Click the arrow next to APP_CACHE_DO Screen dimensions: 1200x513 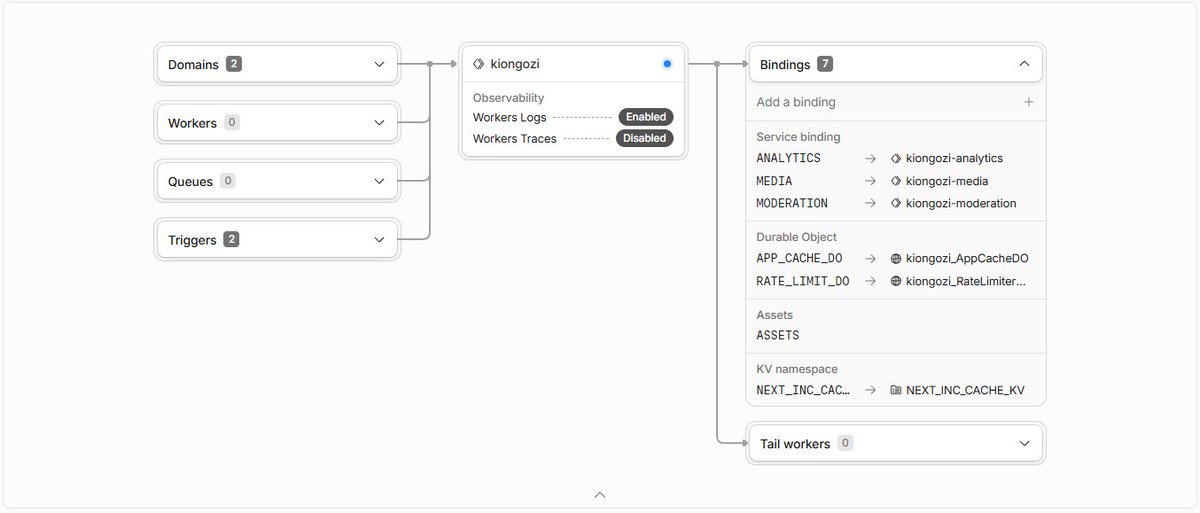coord(870,258)
